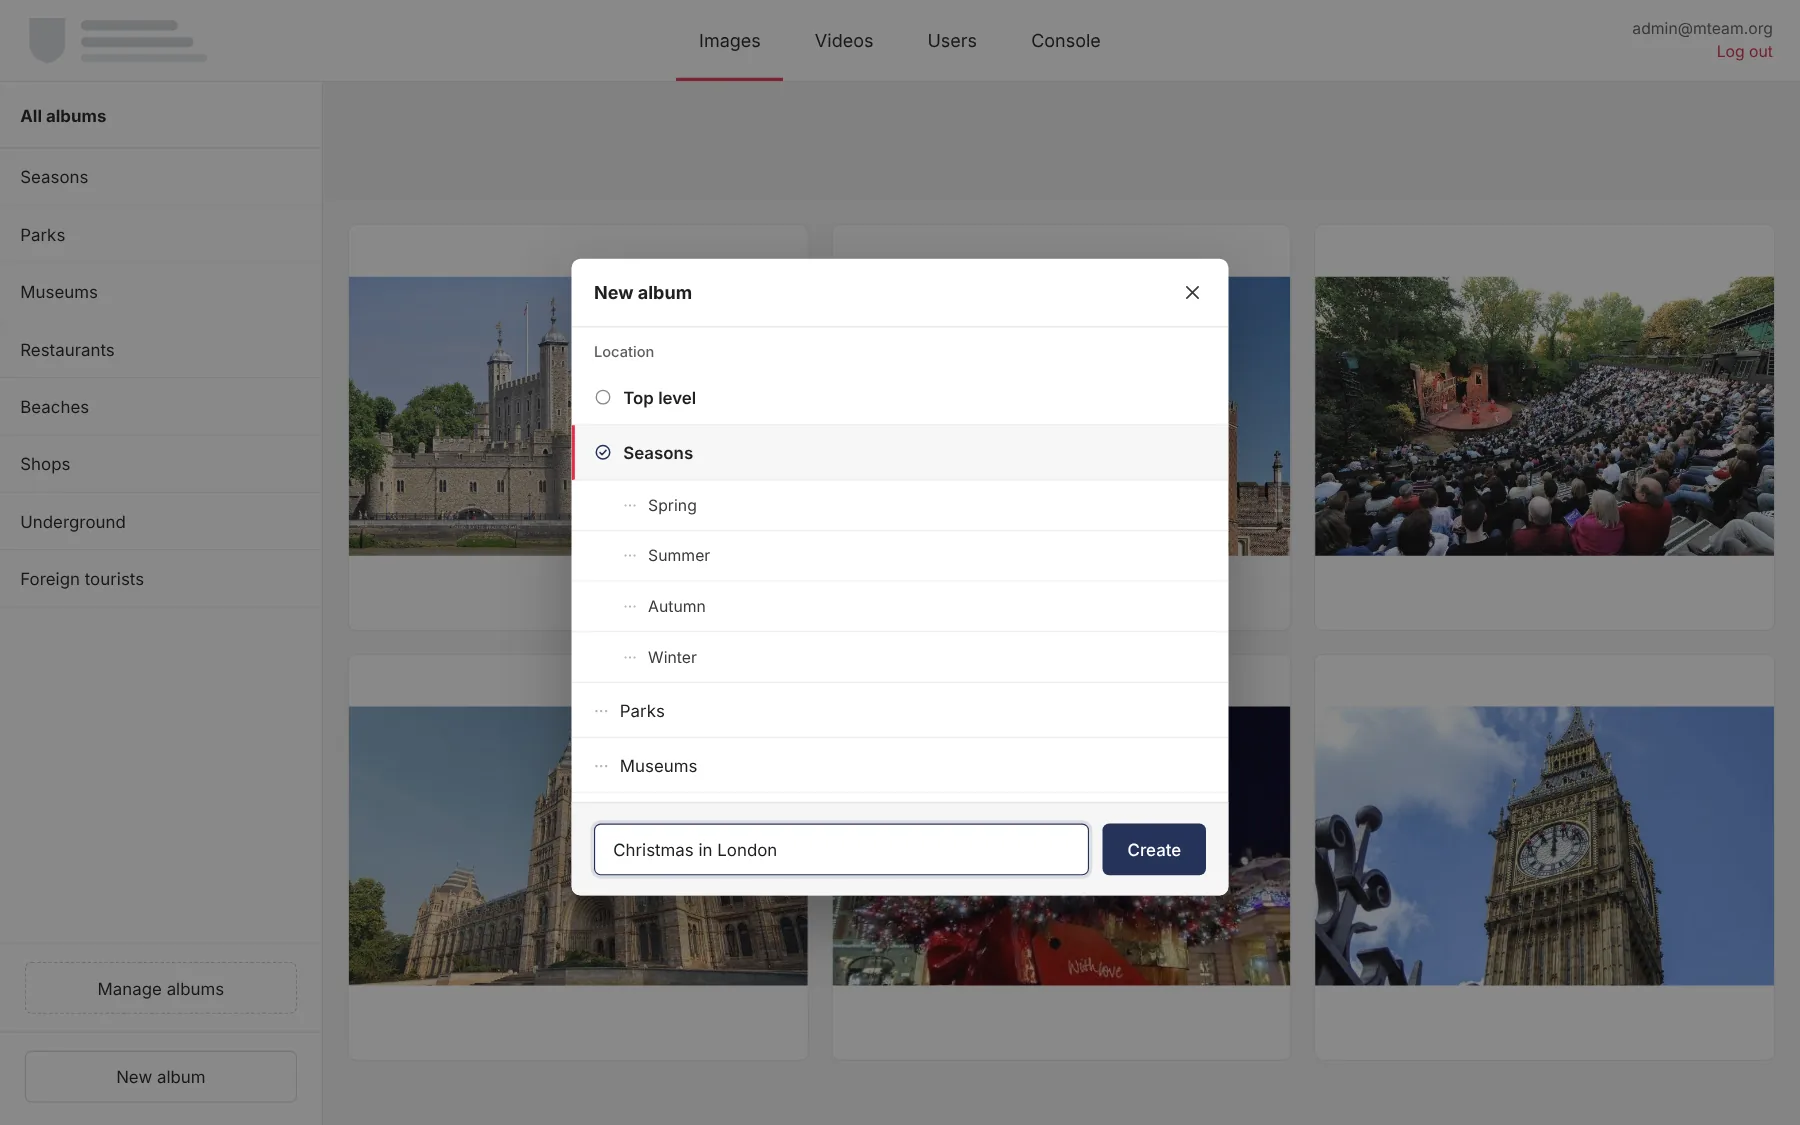Select All albums in the sidebar

coord(160,116)
